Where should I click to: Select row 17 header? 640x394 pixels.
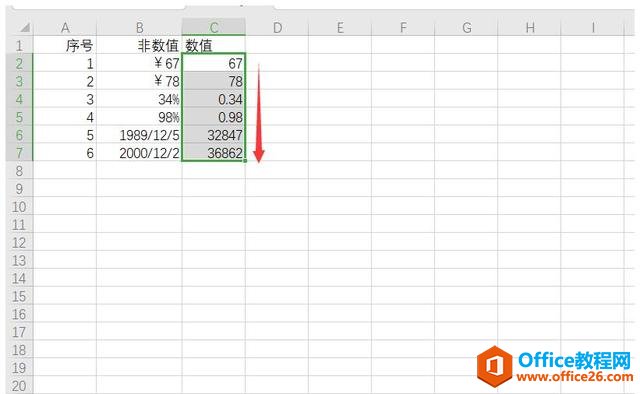point(19,332)
